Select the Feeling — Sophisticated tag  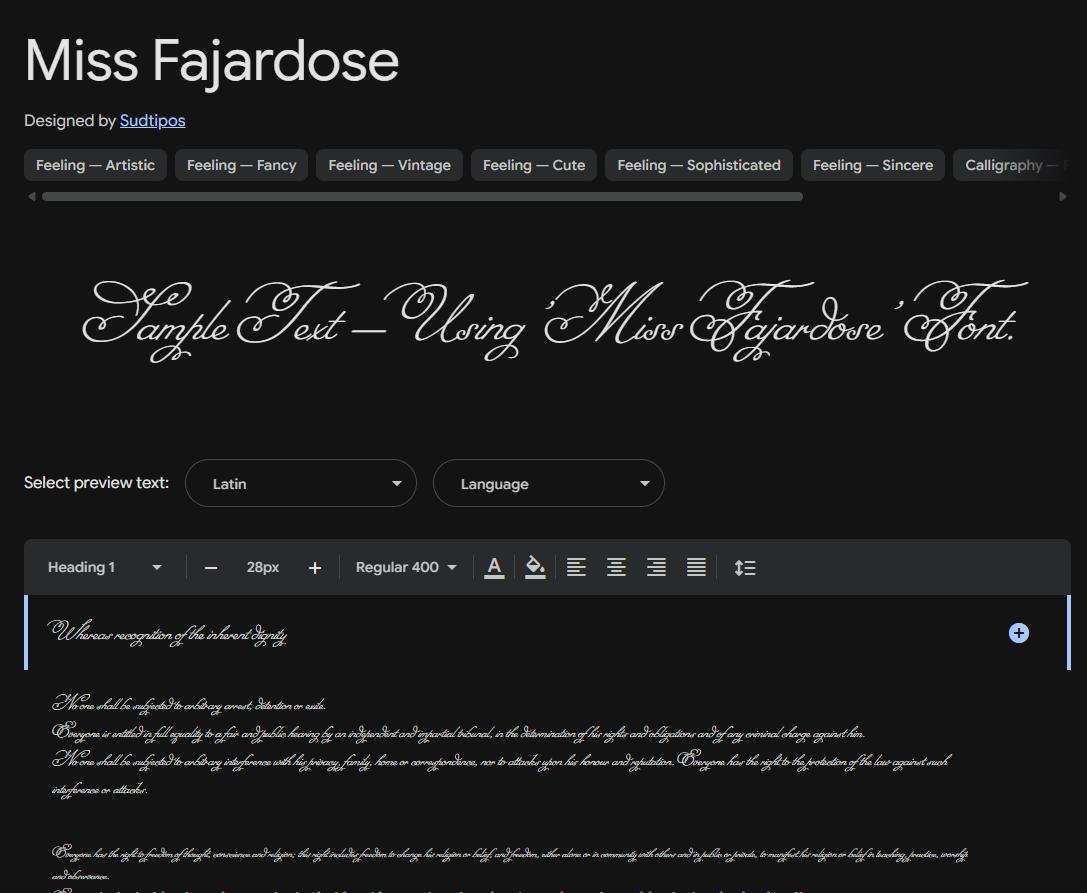pos(699,165)
